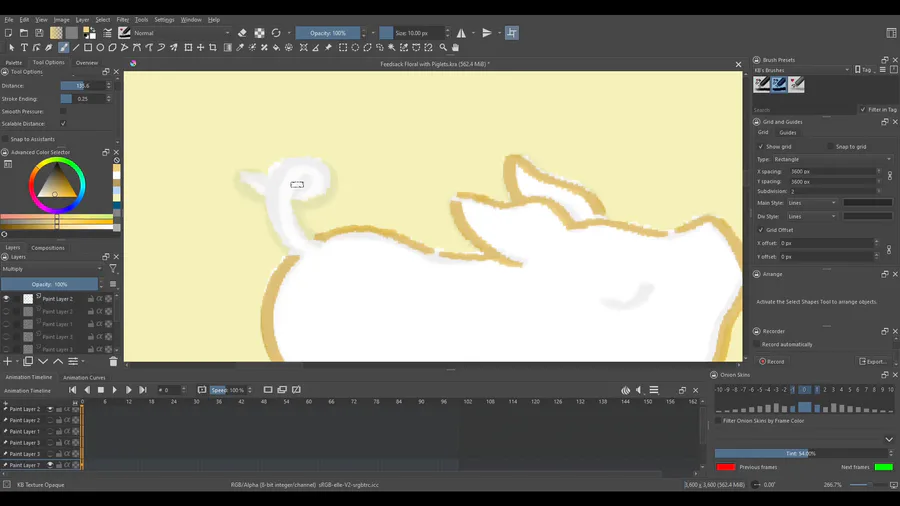Select the Crop tool
The height and width of the screenshot is (506, 900).
pos(213,48)
